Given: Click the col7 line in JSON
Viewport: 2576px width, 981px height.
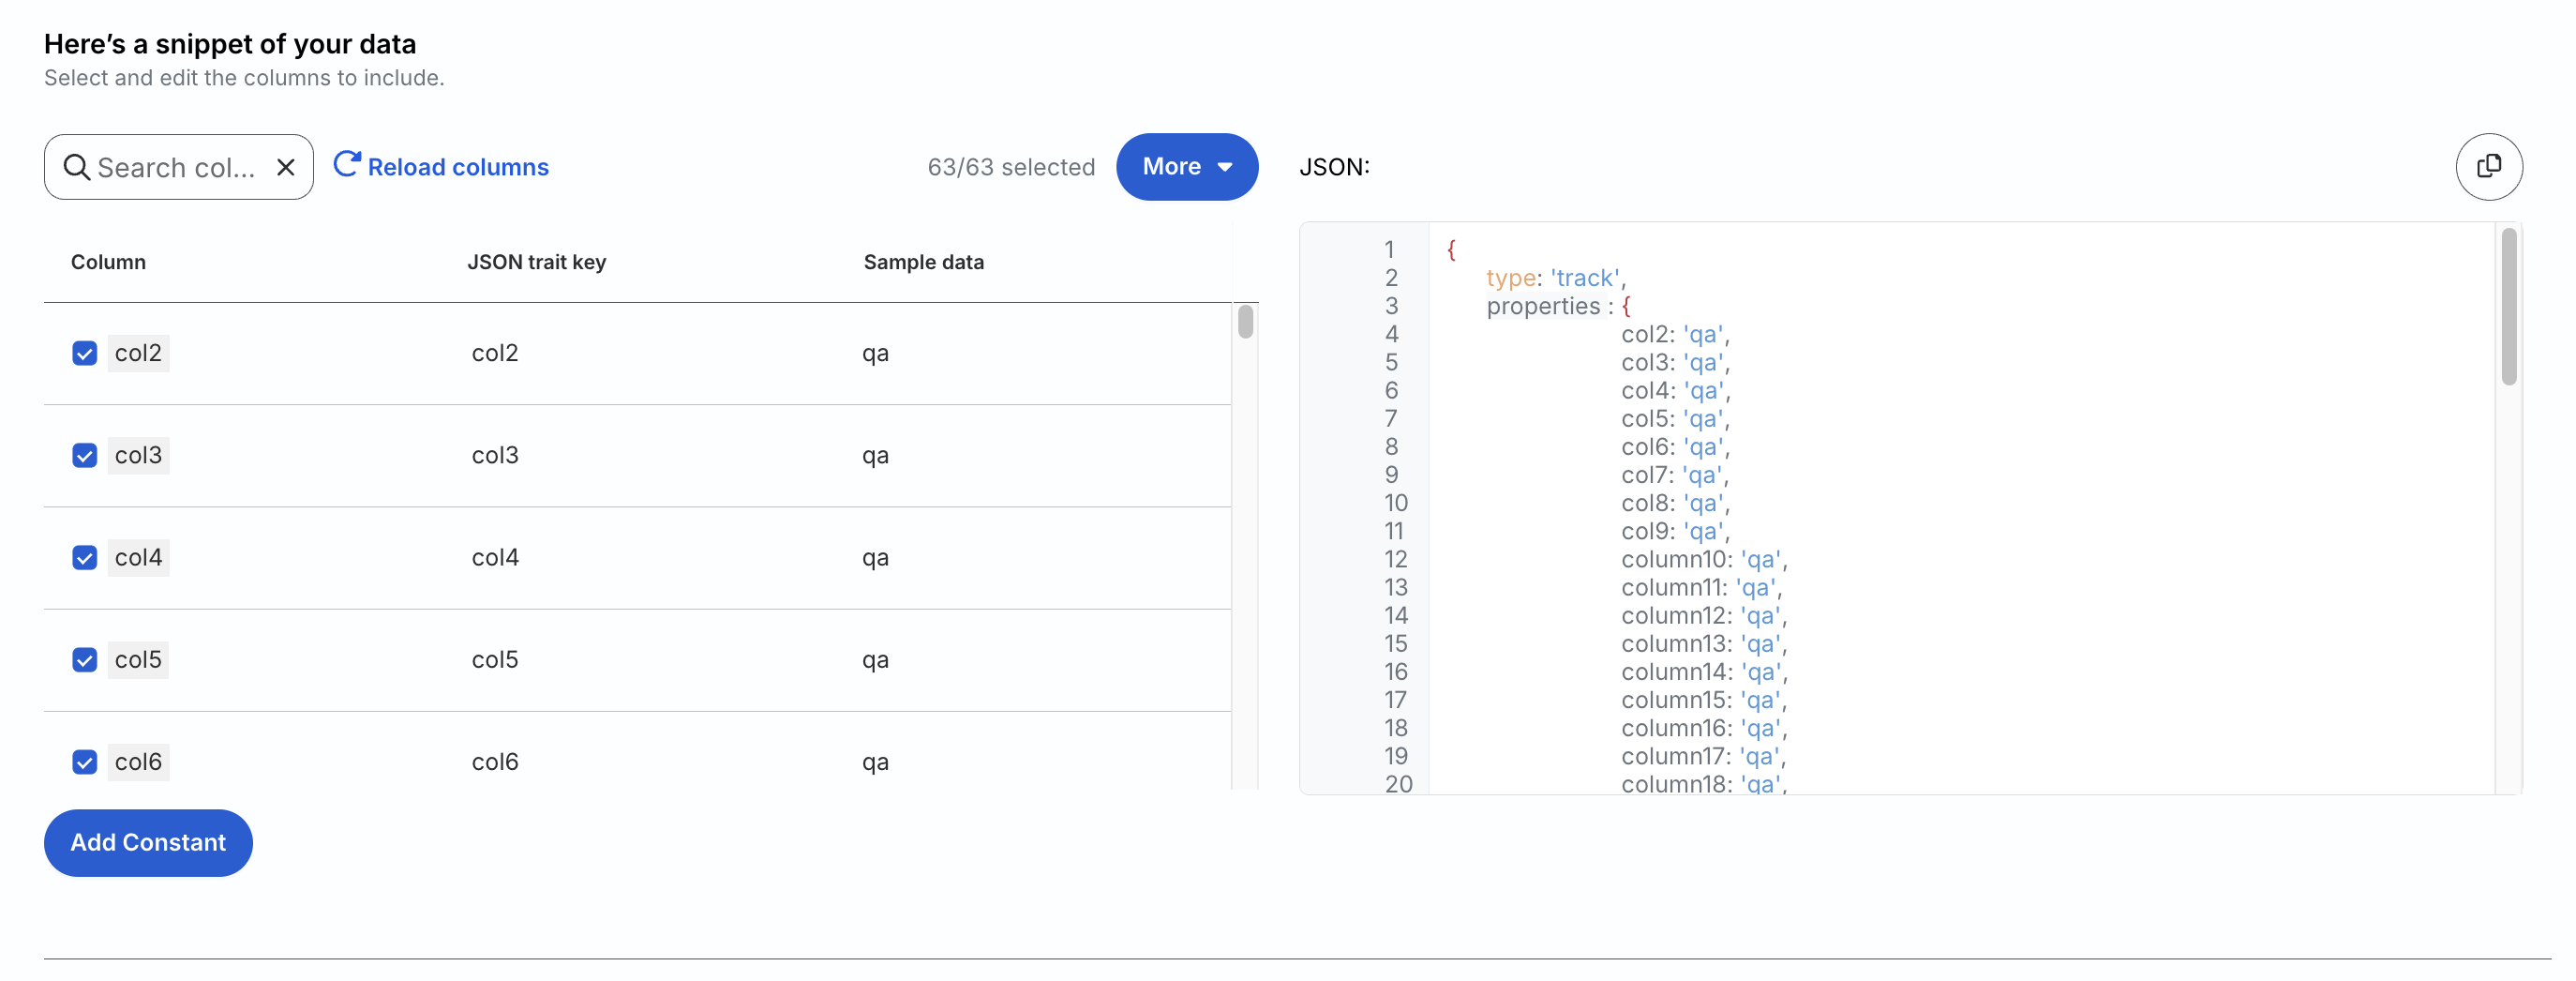Looking at the screenshot, I should pyautogui.click(x=1675, y=475).
